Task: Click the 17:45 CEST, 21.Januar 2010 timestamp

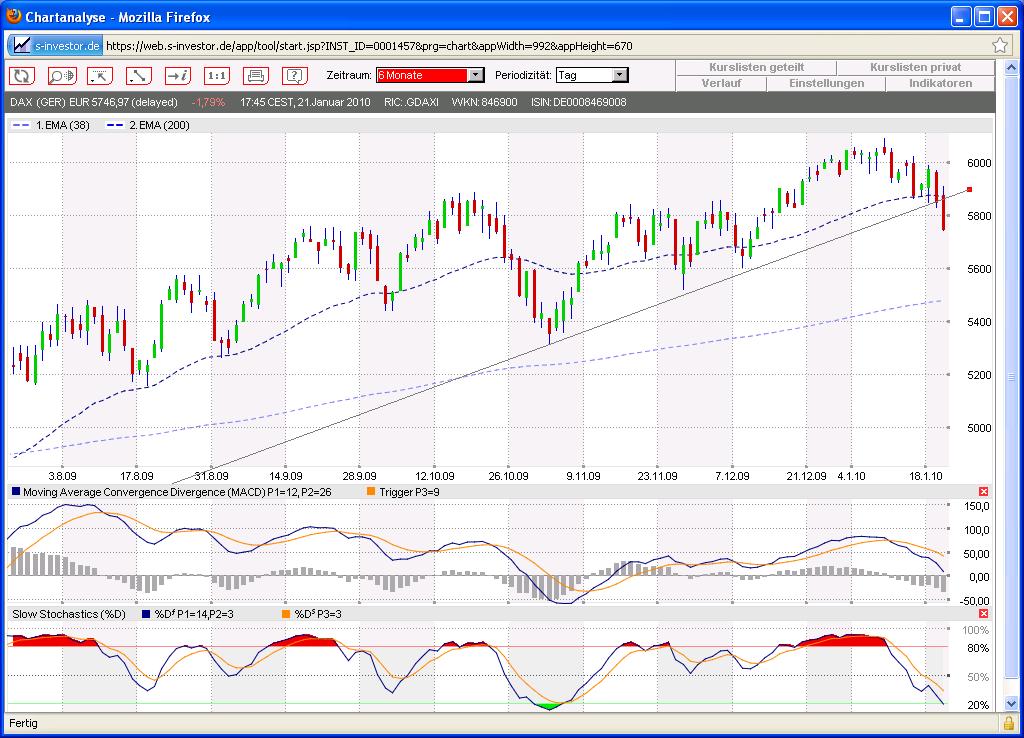Action: pyautogui.click(x=305, y=102)
